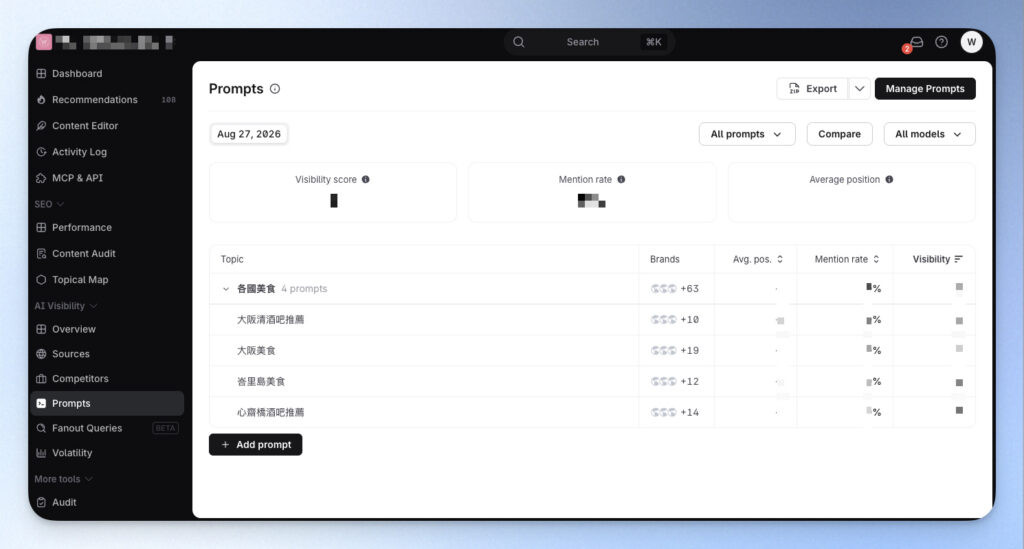Click the BETA badge on Fanout Queries
1024x549 pixels.
165,428
